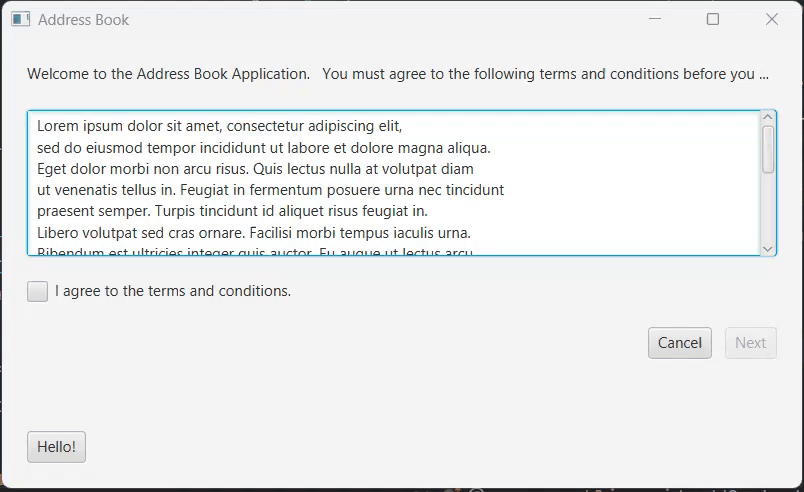Click the terms text scrollbar thumb
The width and height of the screenshot is (804, 492).
point(768,149)
